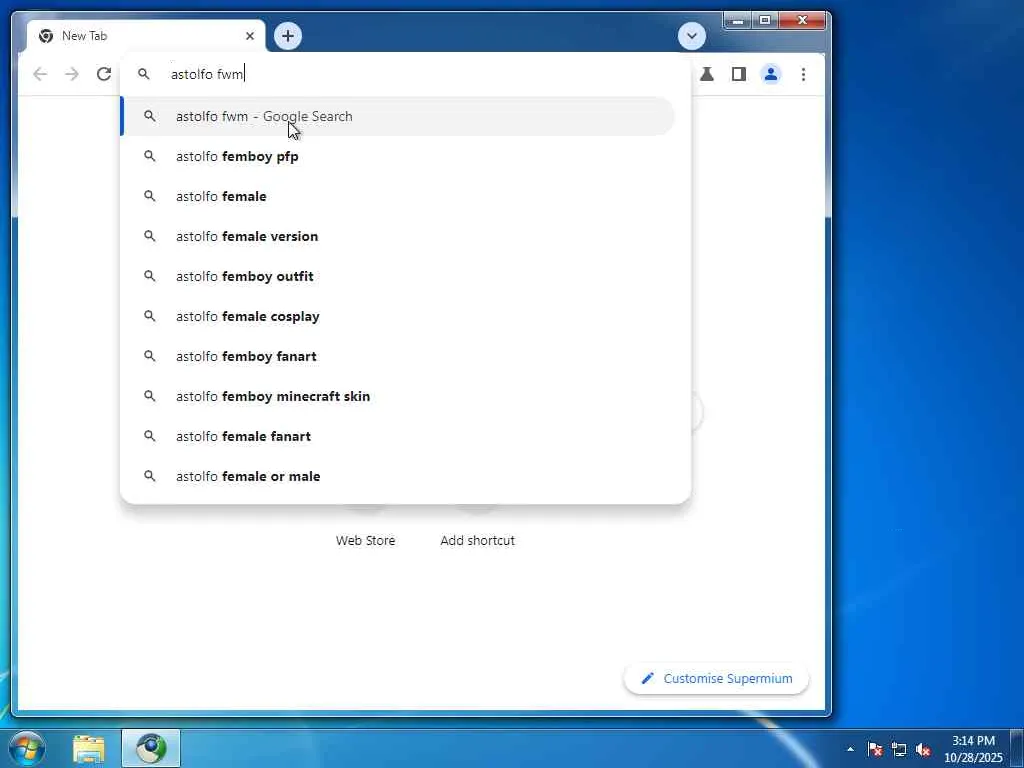Open a new tab with plus button
This screenshot has height=768, width=1024.
288,36
